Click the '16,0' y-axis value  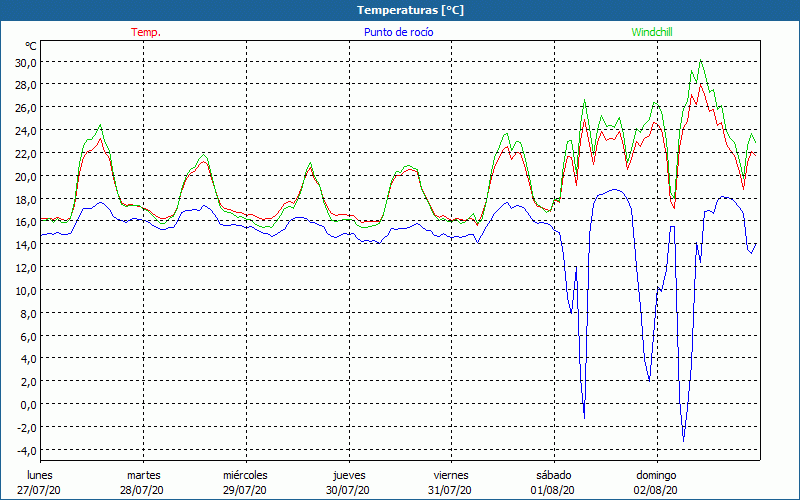coord(26,222)
